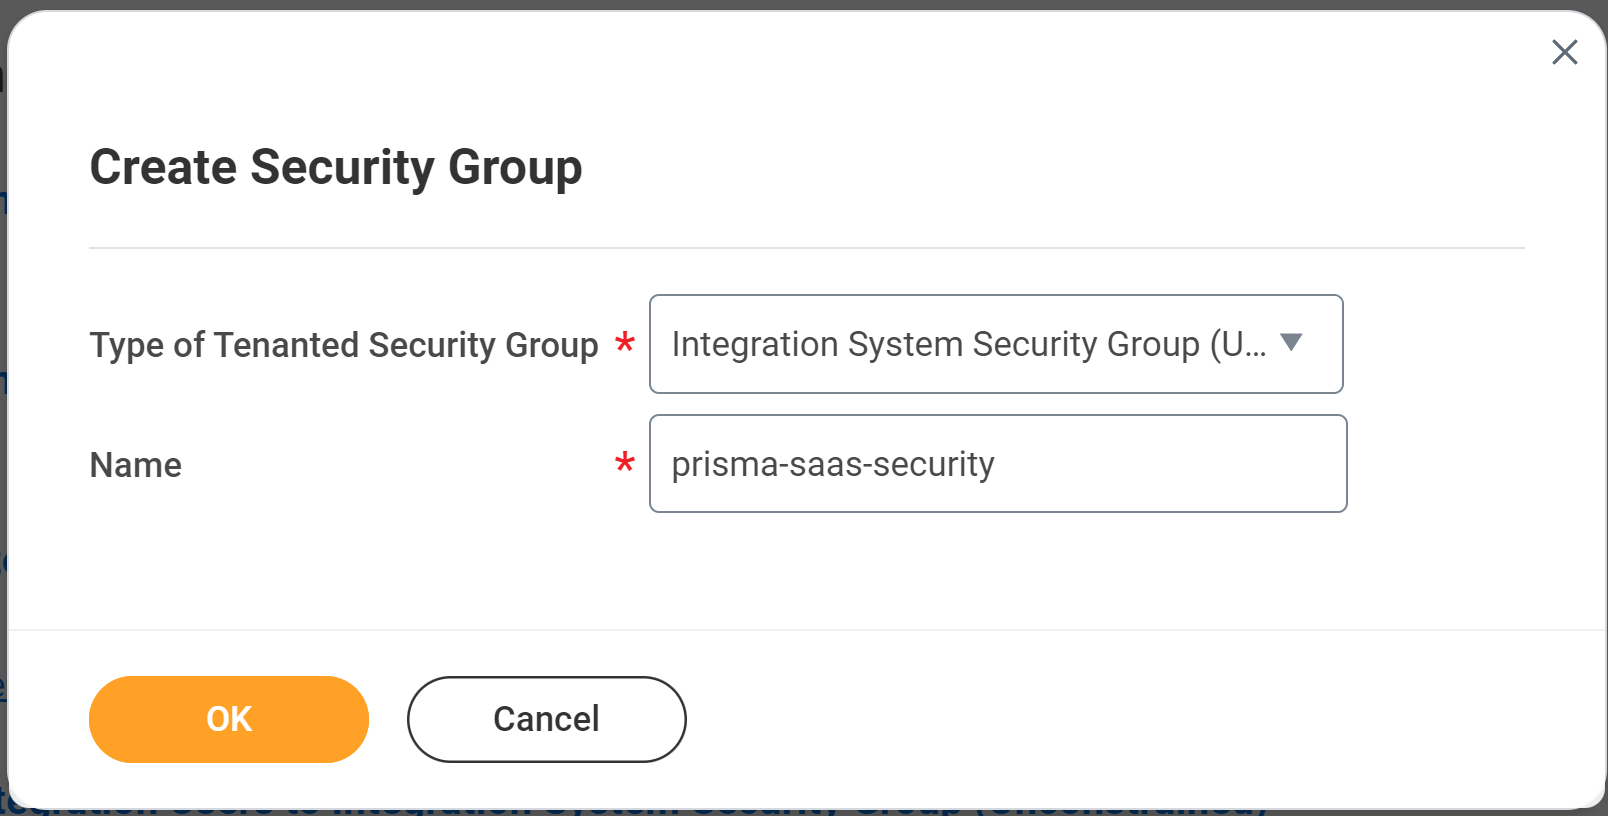Close the Create Security Group dialog

click(x=1564, y=52)
